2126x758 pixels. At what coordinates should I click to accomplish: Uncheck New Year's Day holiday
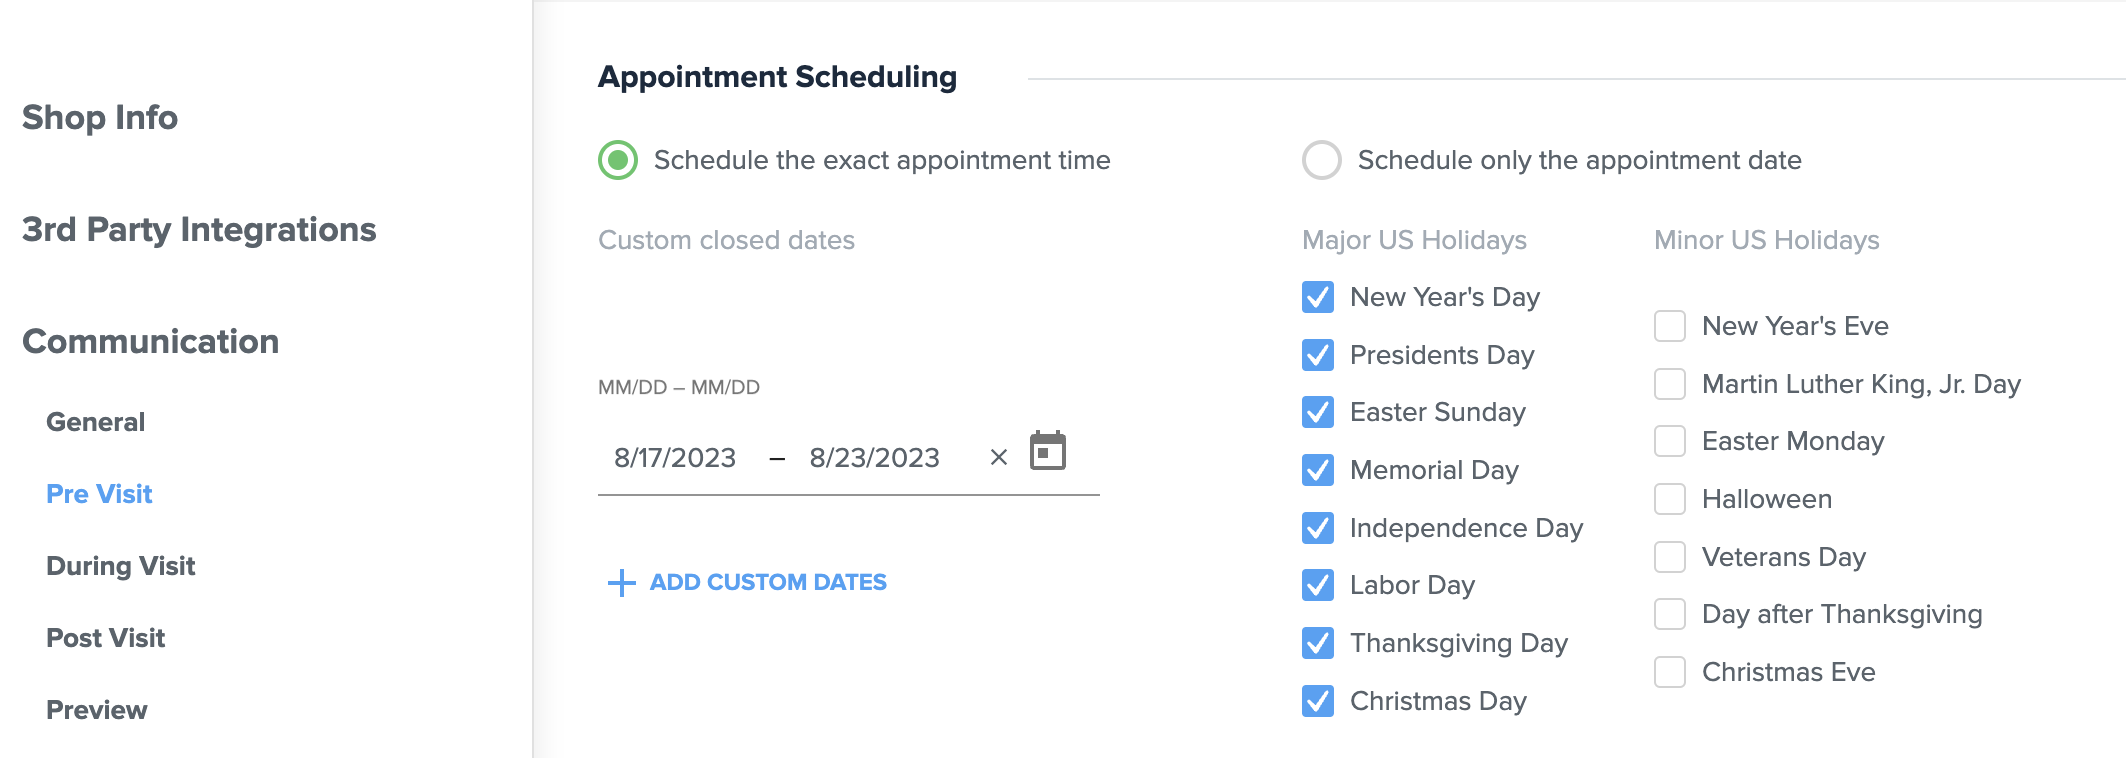pyautogui.click(x=1318, y=297)
